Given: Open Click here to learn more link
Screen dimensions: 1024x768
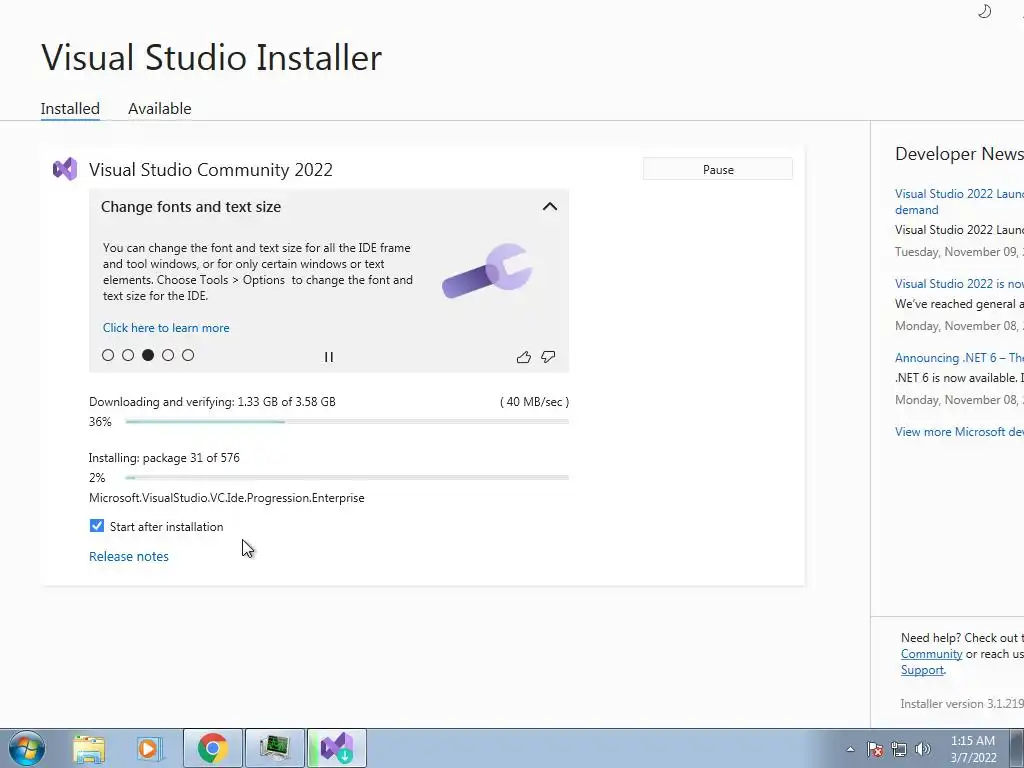Looking at the screenshot, I should click(166, 328).
